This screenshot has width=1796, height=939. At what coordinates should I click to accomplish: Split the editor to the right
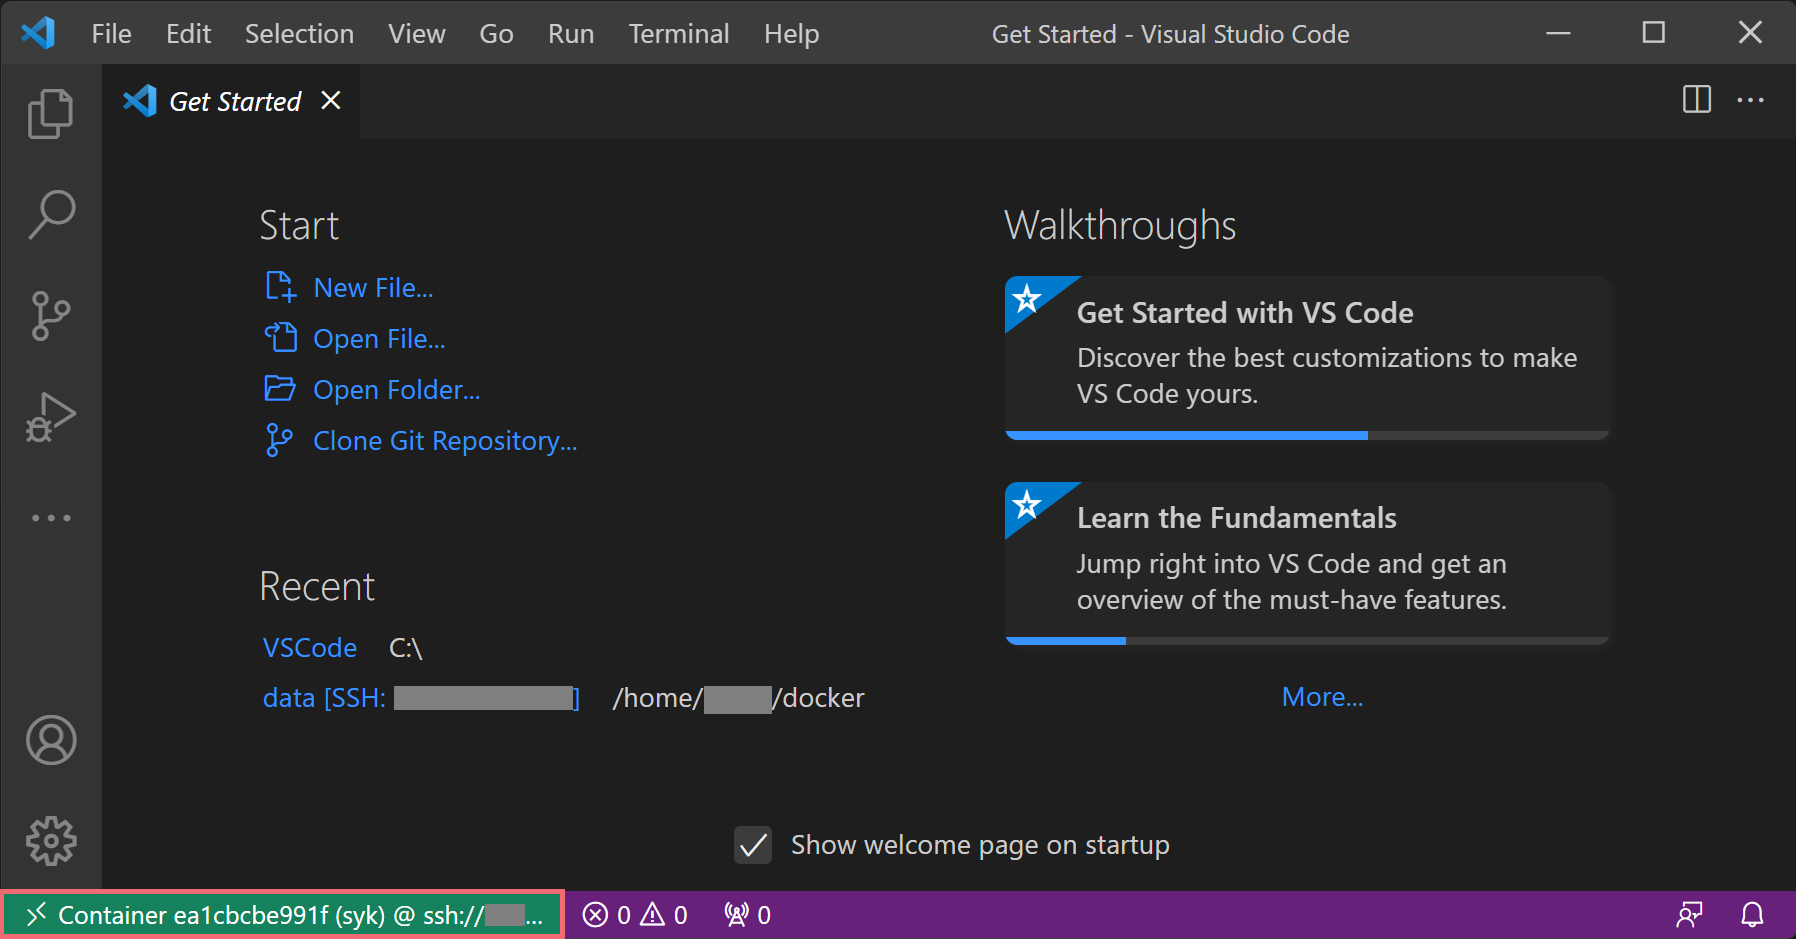pos(1697,99)
